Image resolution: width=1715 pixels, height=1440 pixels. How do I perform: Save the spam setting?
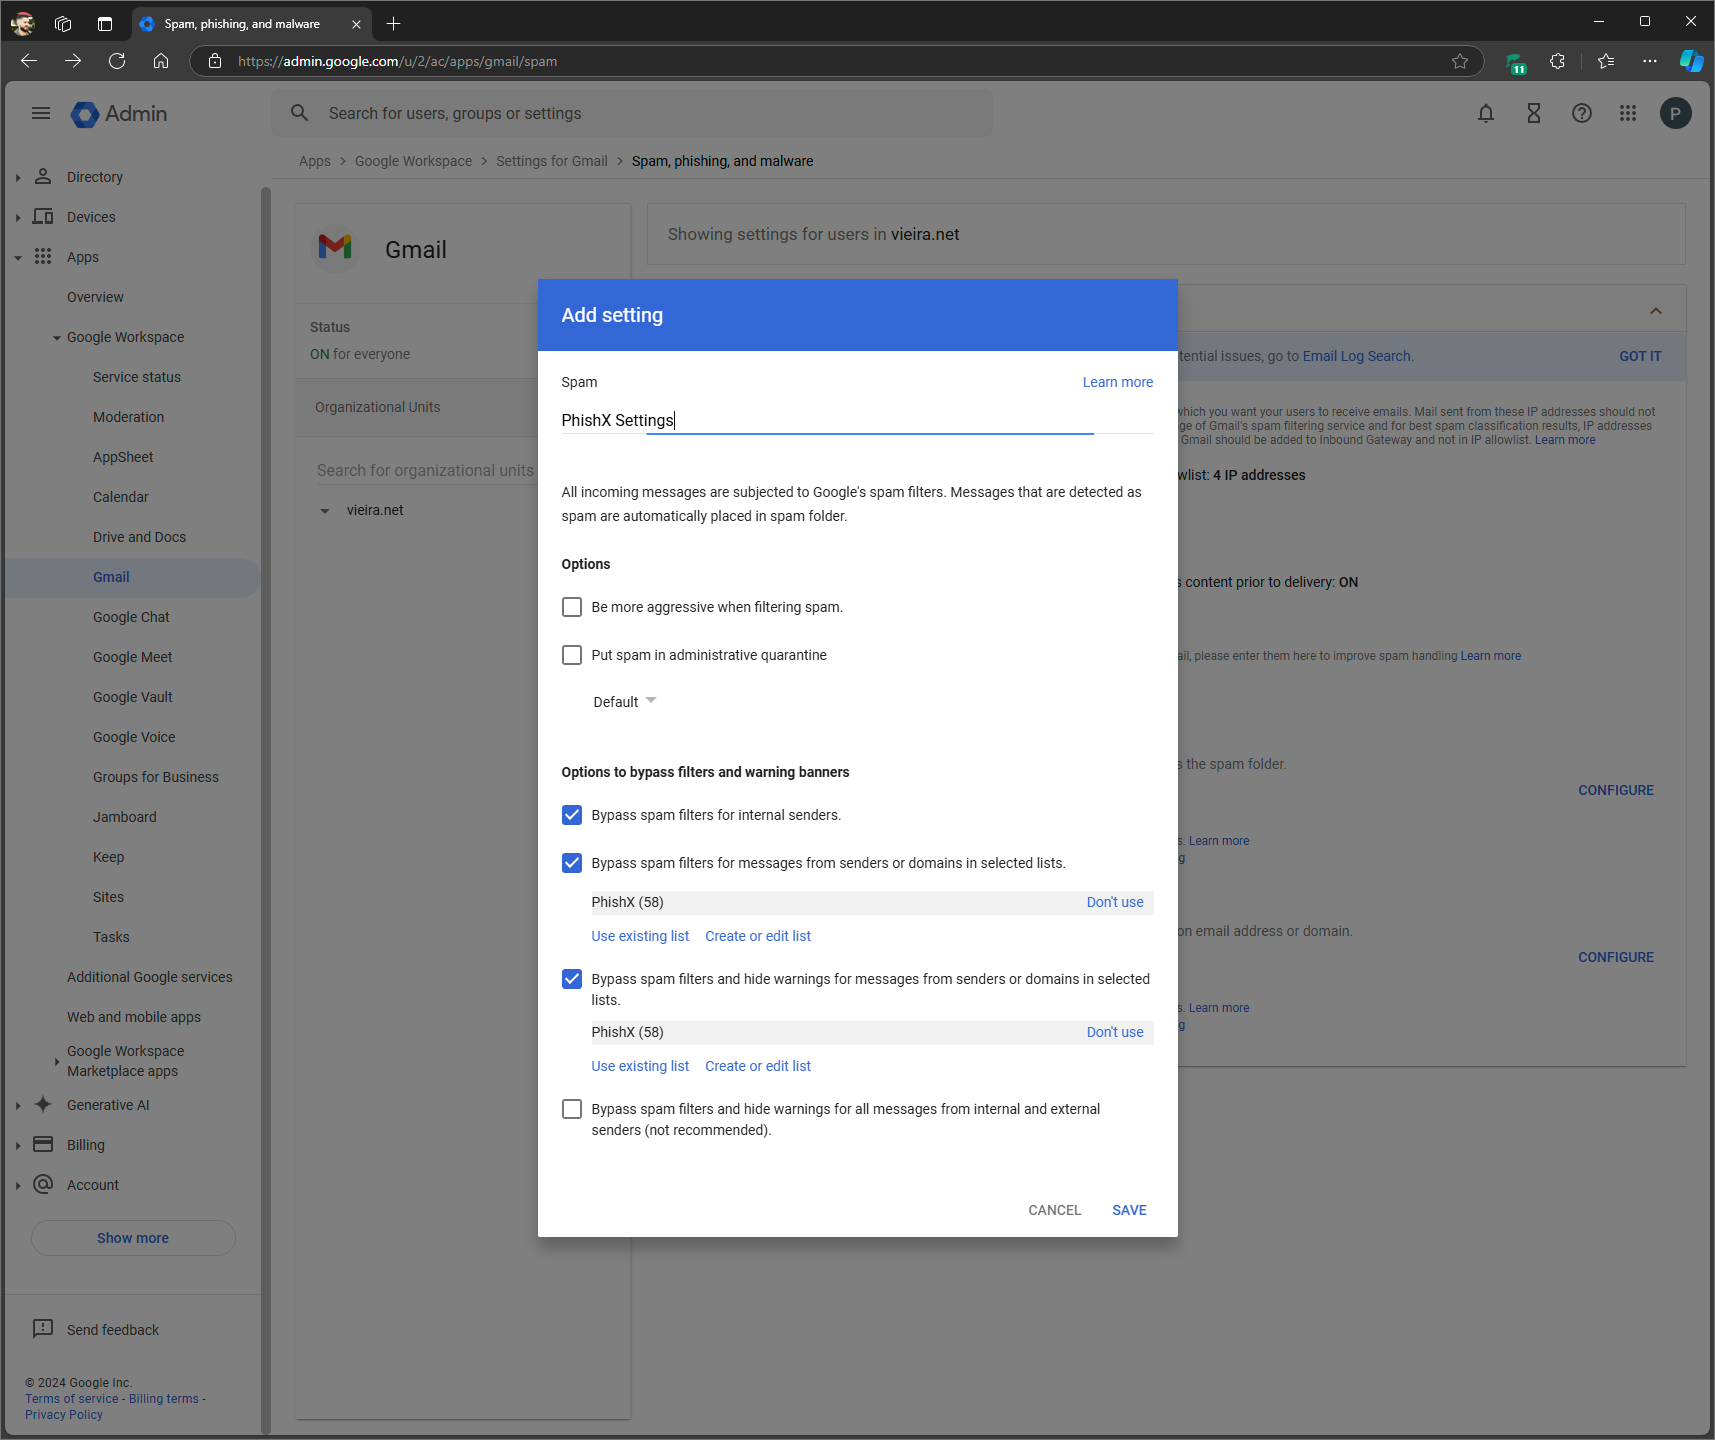coord(1129,1210)
